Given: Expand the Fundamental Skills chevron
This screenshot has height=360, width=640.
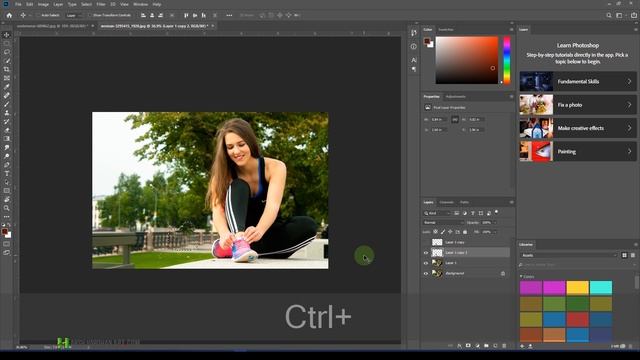Looking at the screenshot, I should [x=629, y=82].
